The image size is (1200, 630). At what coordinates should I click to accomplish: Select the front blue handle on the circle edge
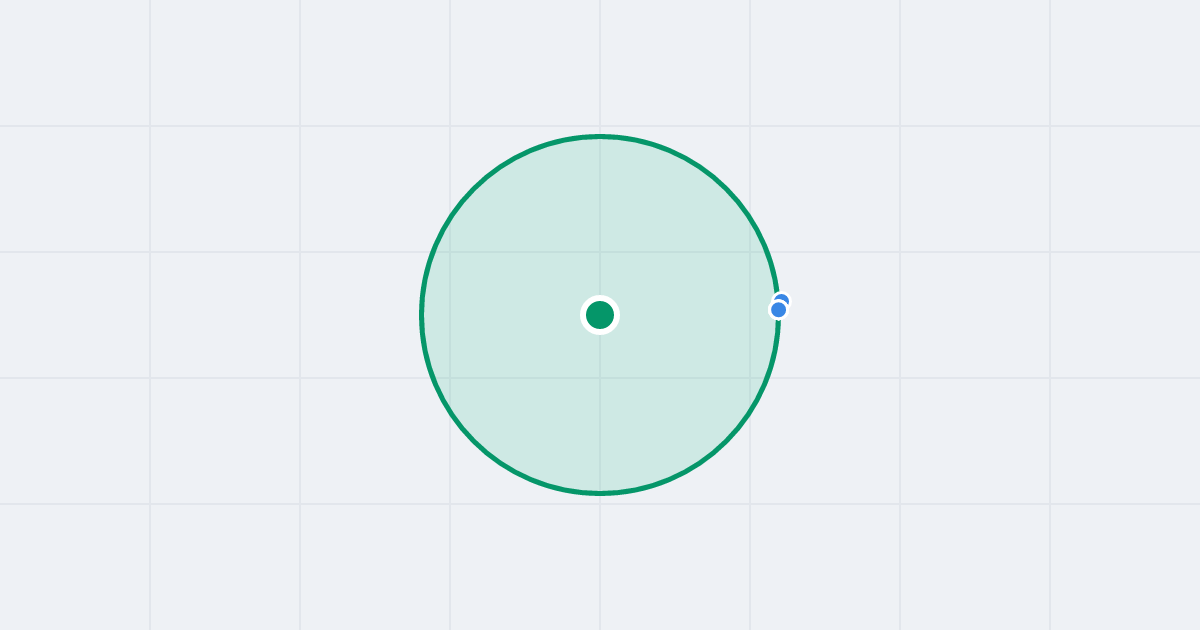coord(778,310)
